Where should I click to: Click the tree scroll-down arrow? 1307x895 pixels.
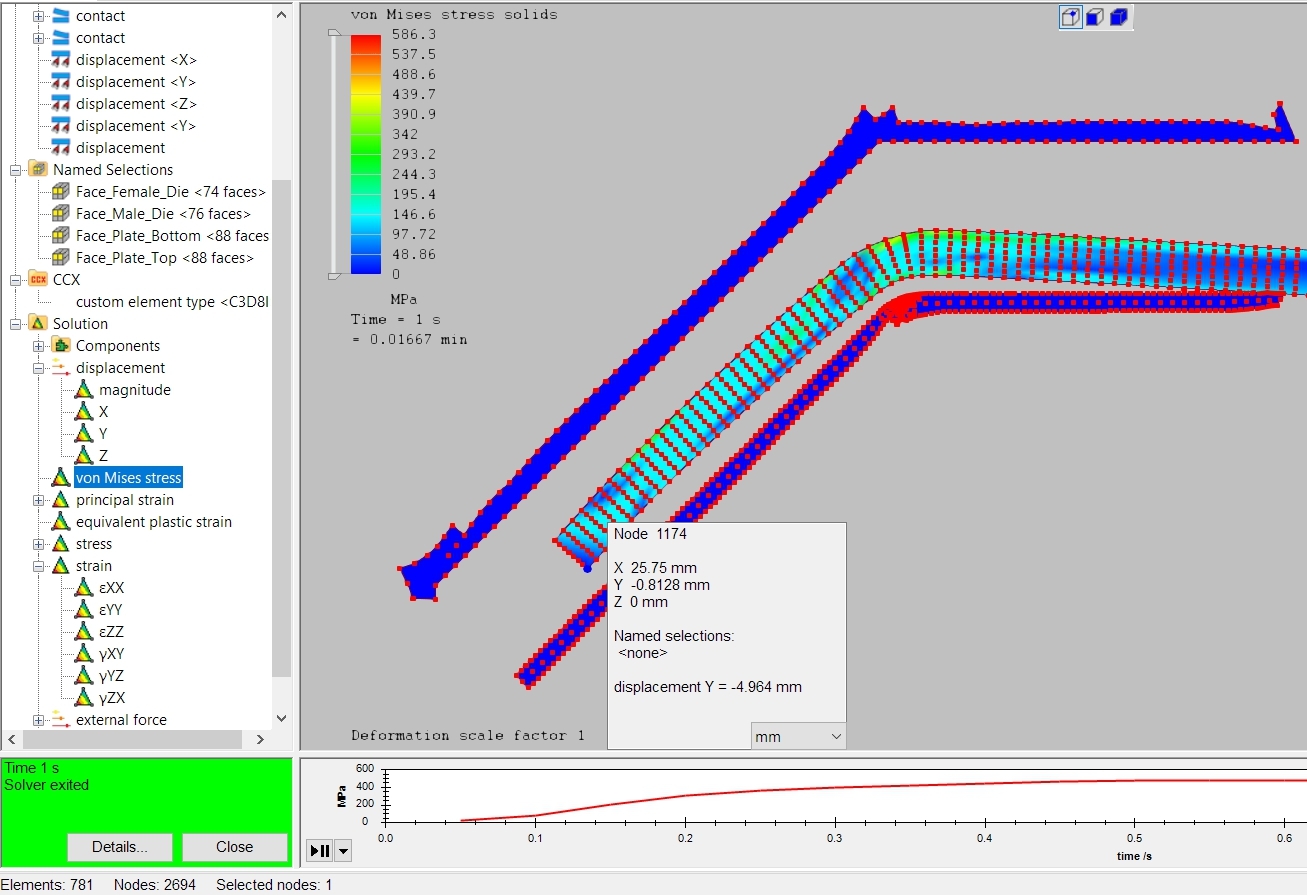coord(281,718)
